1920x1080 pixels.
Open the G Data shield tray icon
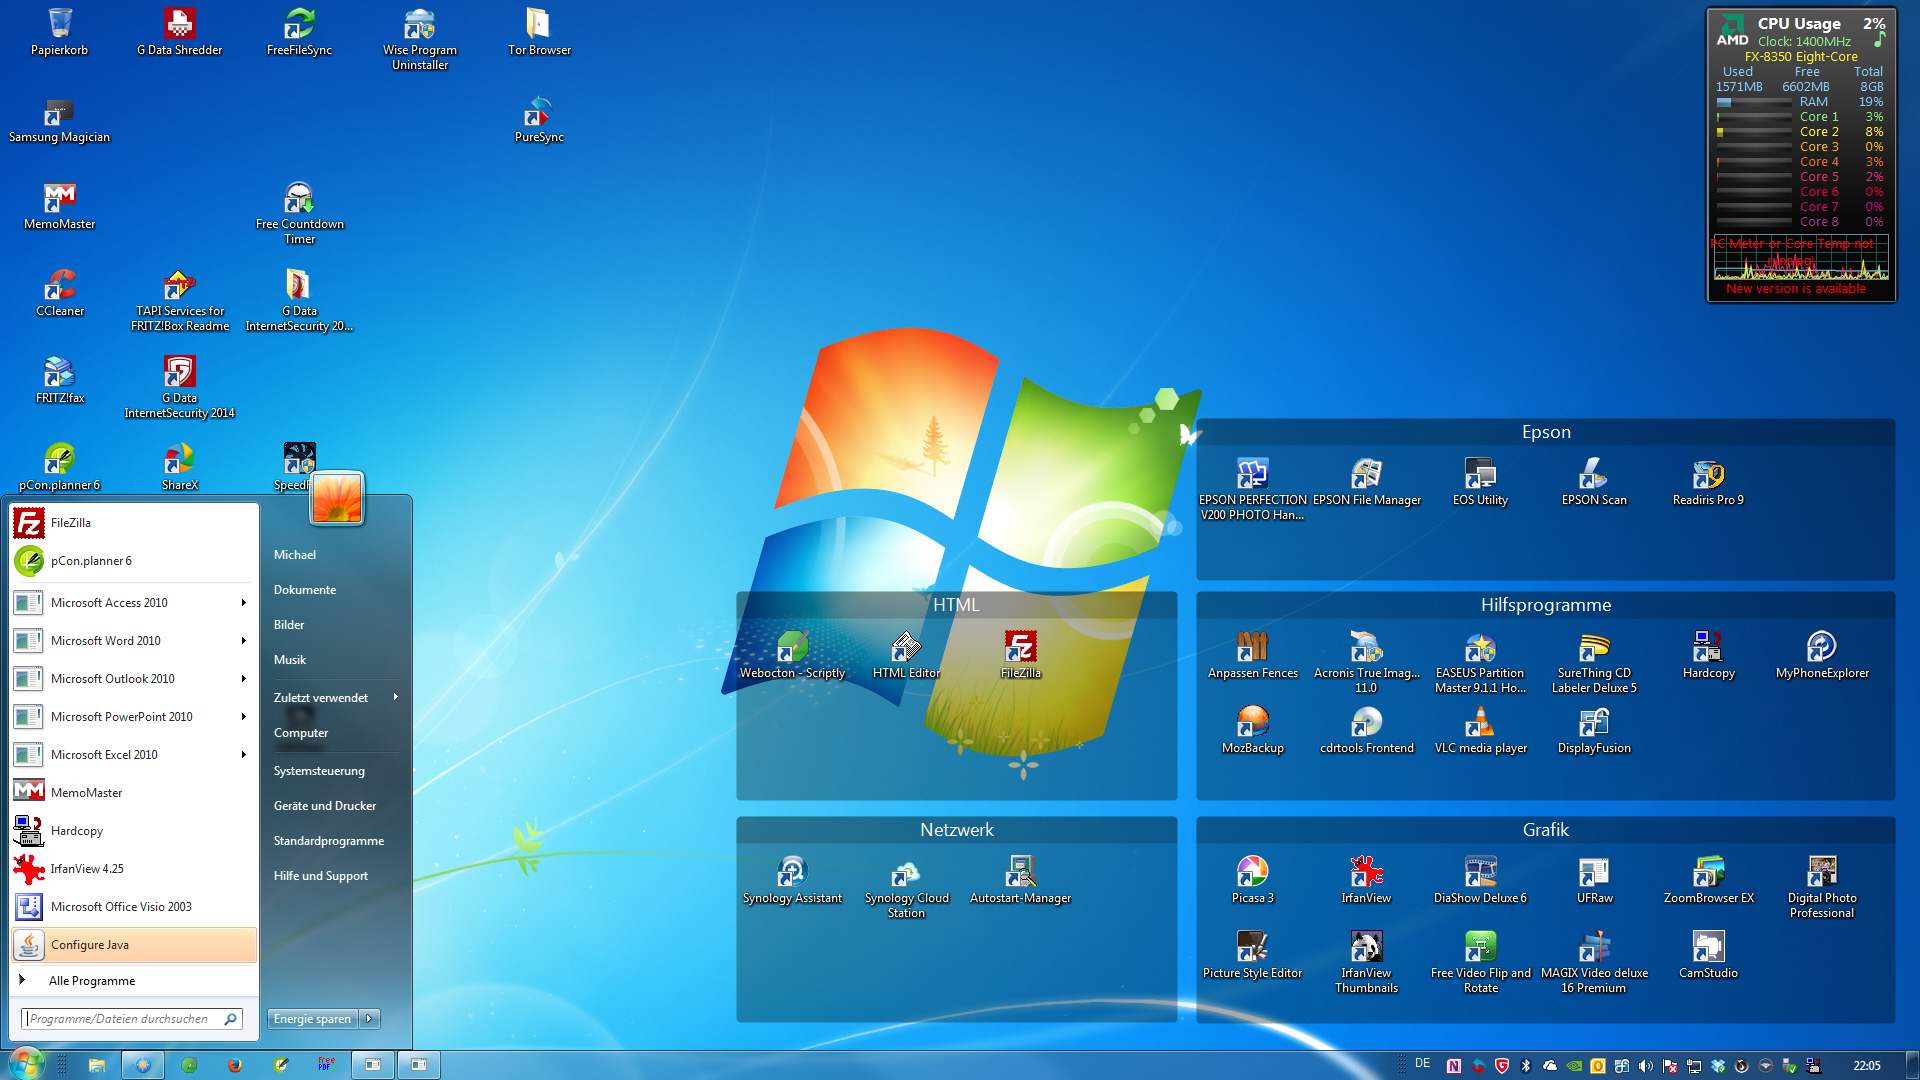pyautogui.click(x=1501, y=1066)
